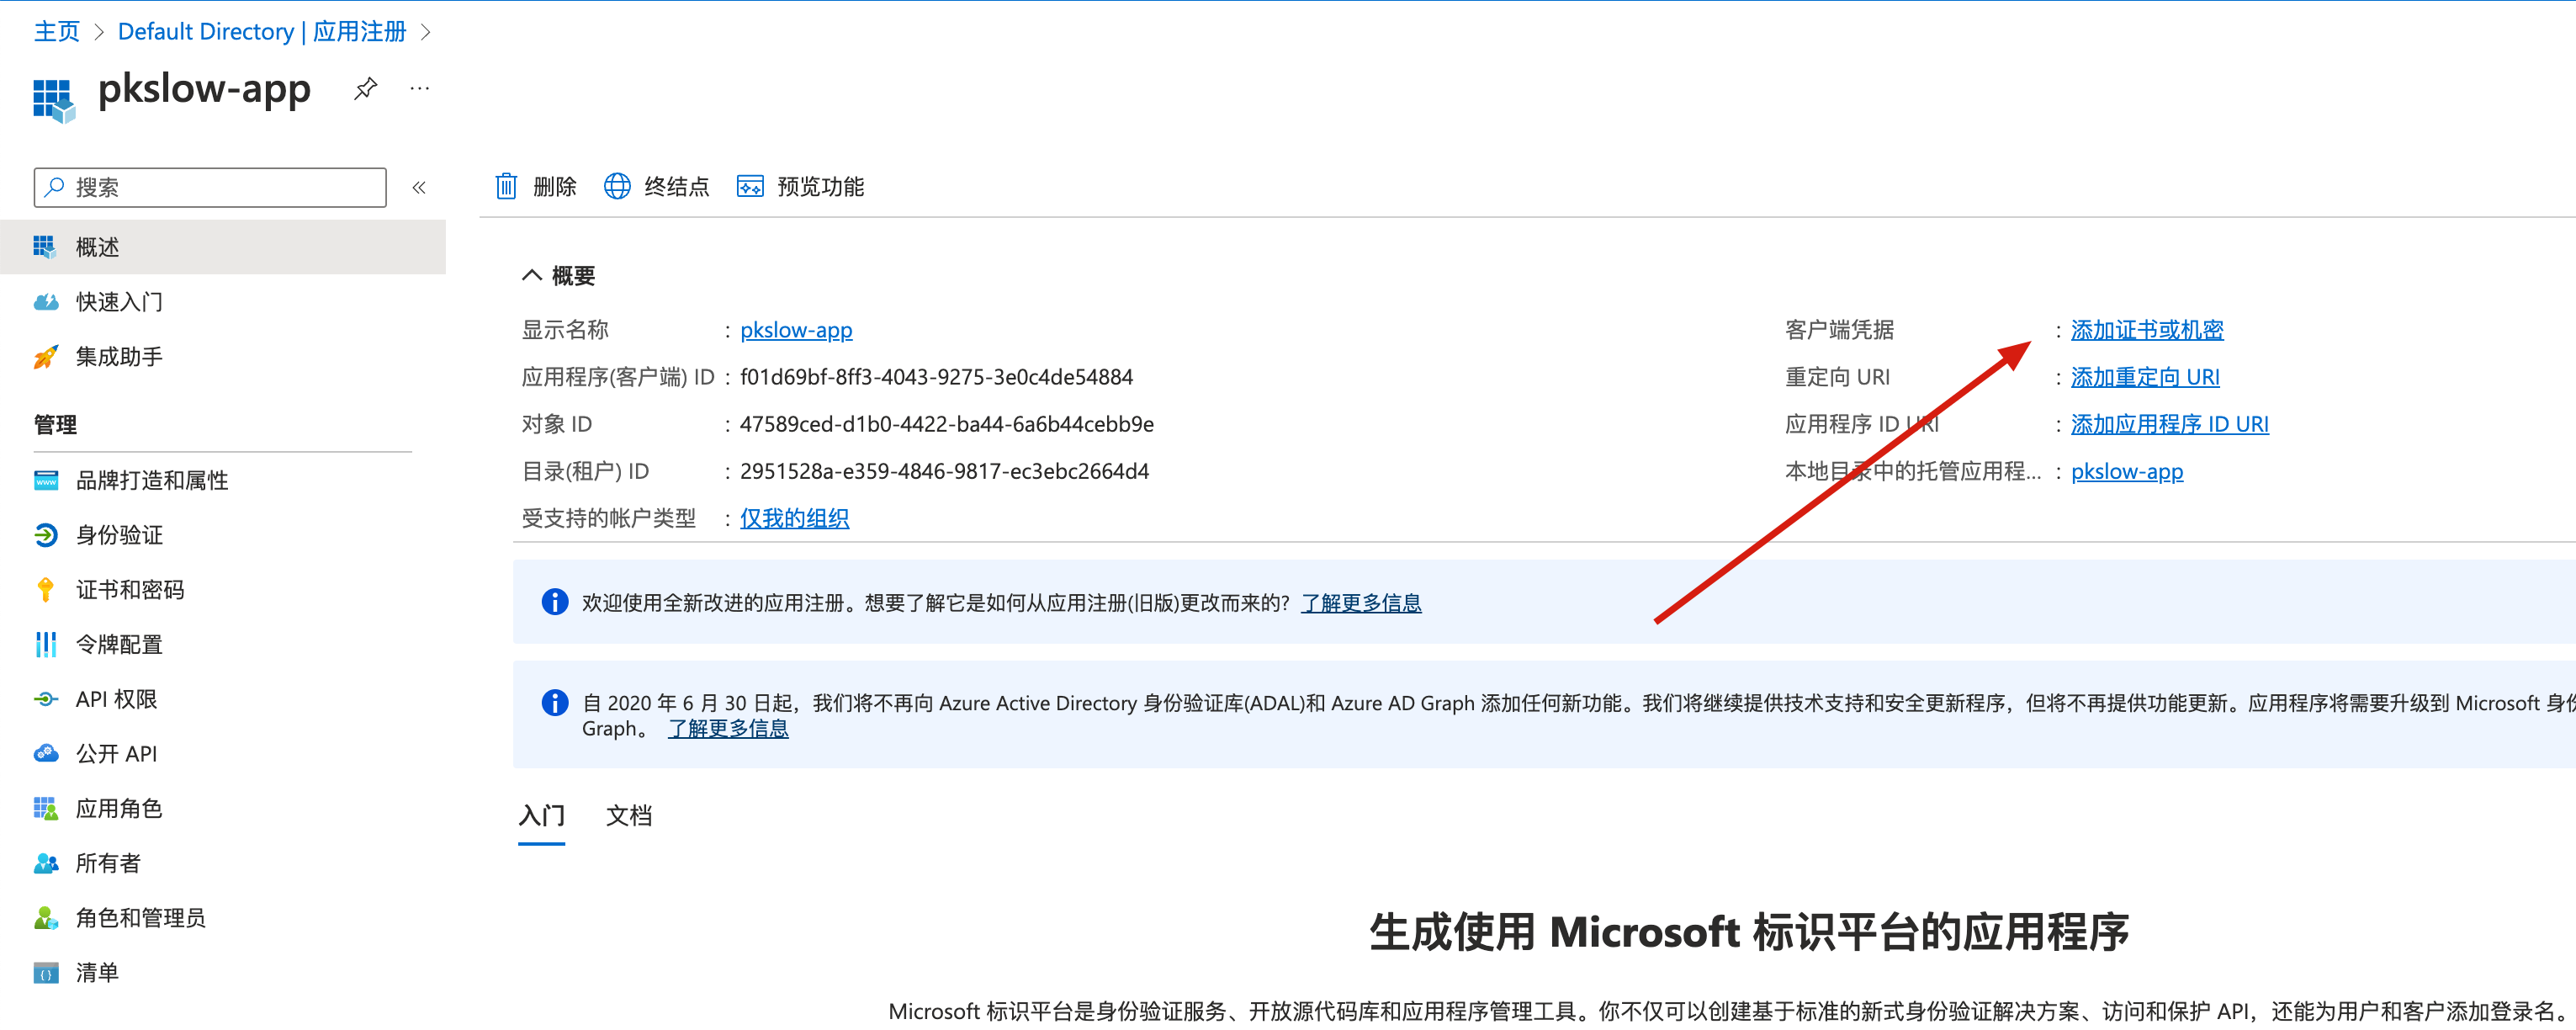This screenshot has width=2576, height=1030.
Task: Click the 应用角色 icon
Action: point(46,808)
